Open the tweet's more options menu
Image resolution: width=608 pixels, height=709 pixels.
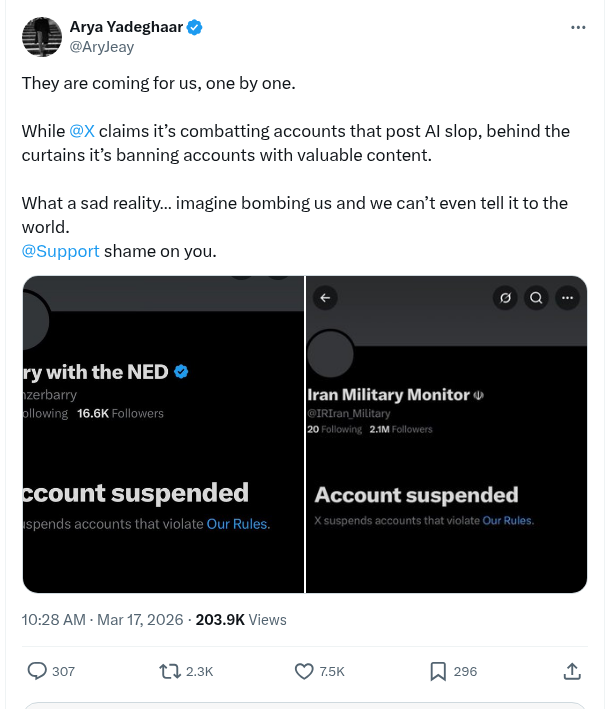pyautogui.click(x=578, y=28)
